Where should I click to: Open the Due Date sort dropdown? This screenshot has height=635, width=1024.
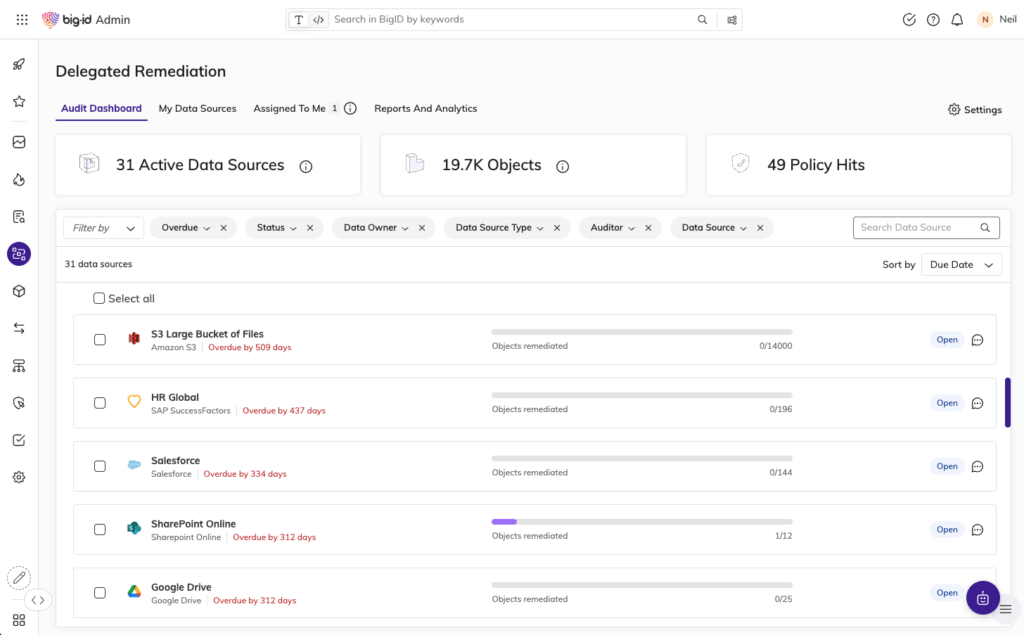961,265
